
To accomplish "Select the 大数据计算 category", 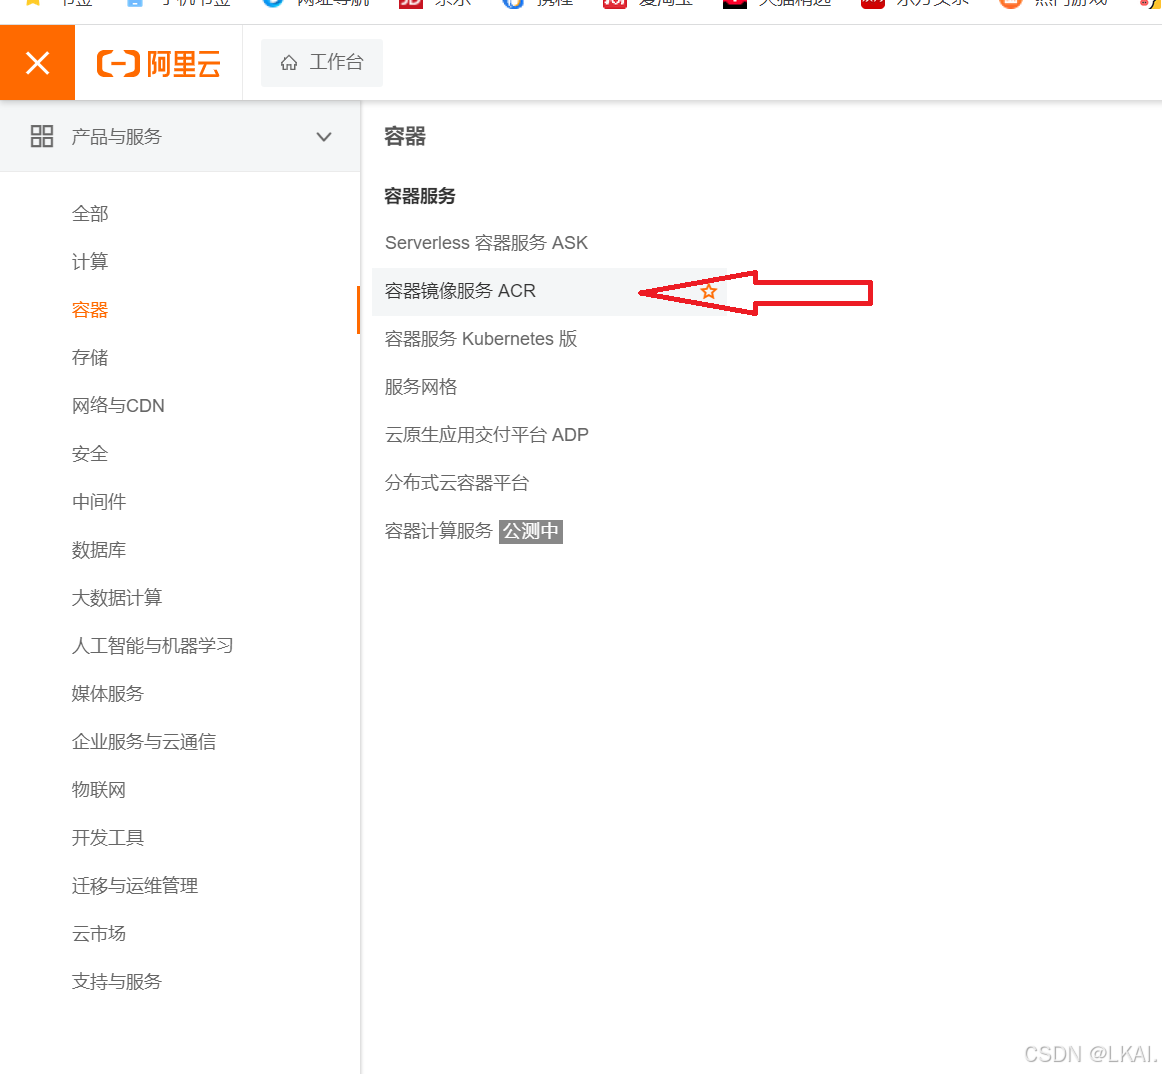I will pyautogui.click(x=116, y=597).
